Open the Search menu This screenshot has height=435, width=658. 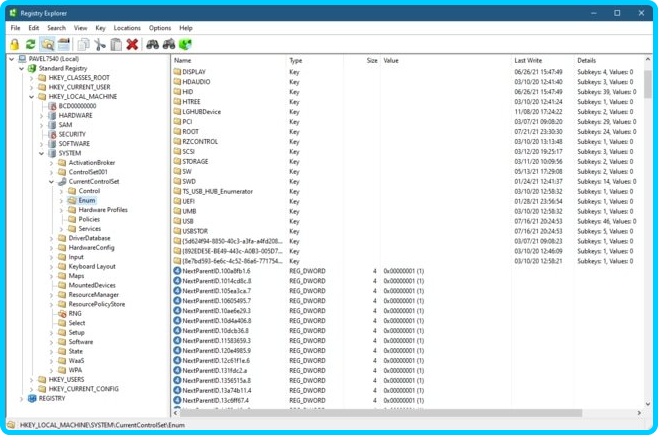(56, 28)
